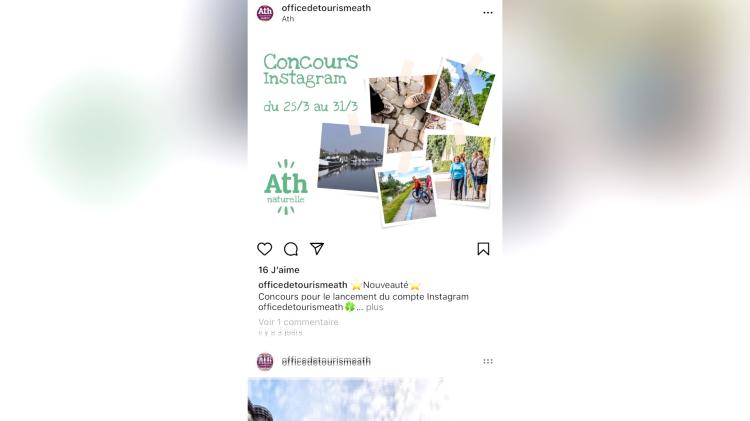Save post with bookmark icon

click(483, 249)
